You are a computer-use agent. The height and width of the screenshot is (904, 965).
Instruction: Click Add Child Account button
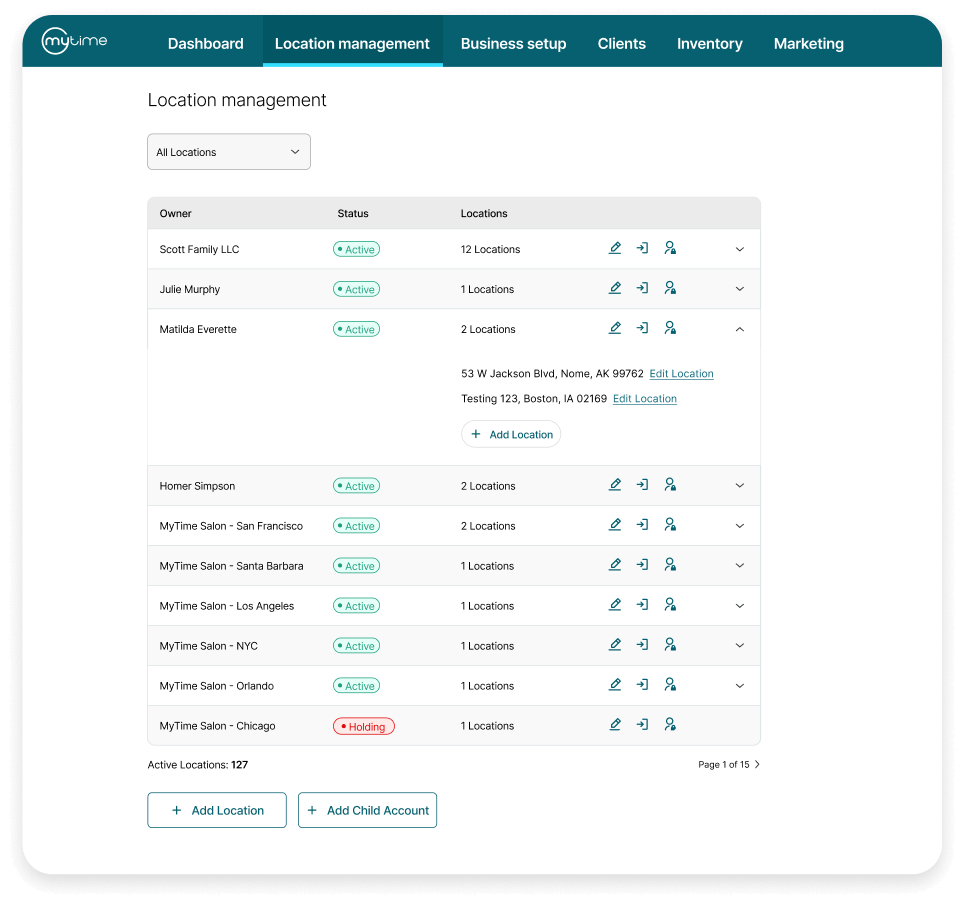[367, 810]
